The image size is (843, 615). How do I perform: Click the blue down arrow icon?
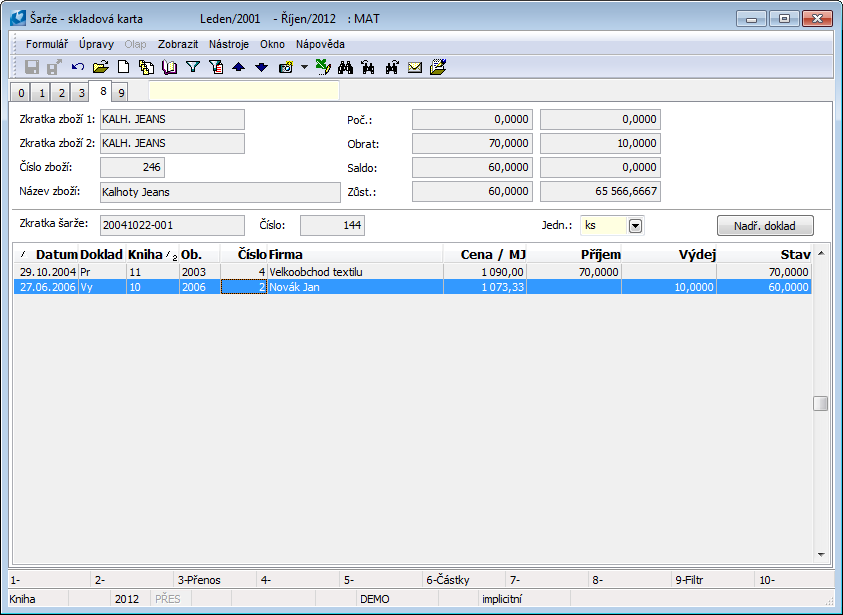click(261, 67)
